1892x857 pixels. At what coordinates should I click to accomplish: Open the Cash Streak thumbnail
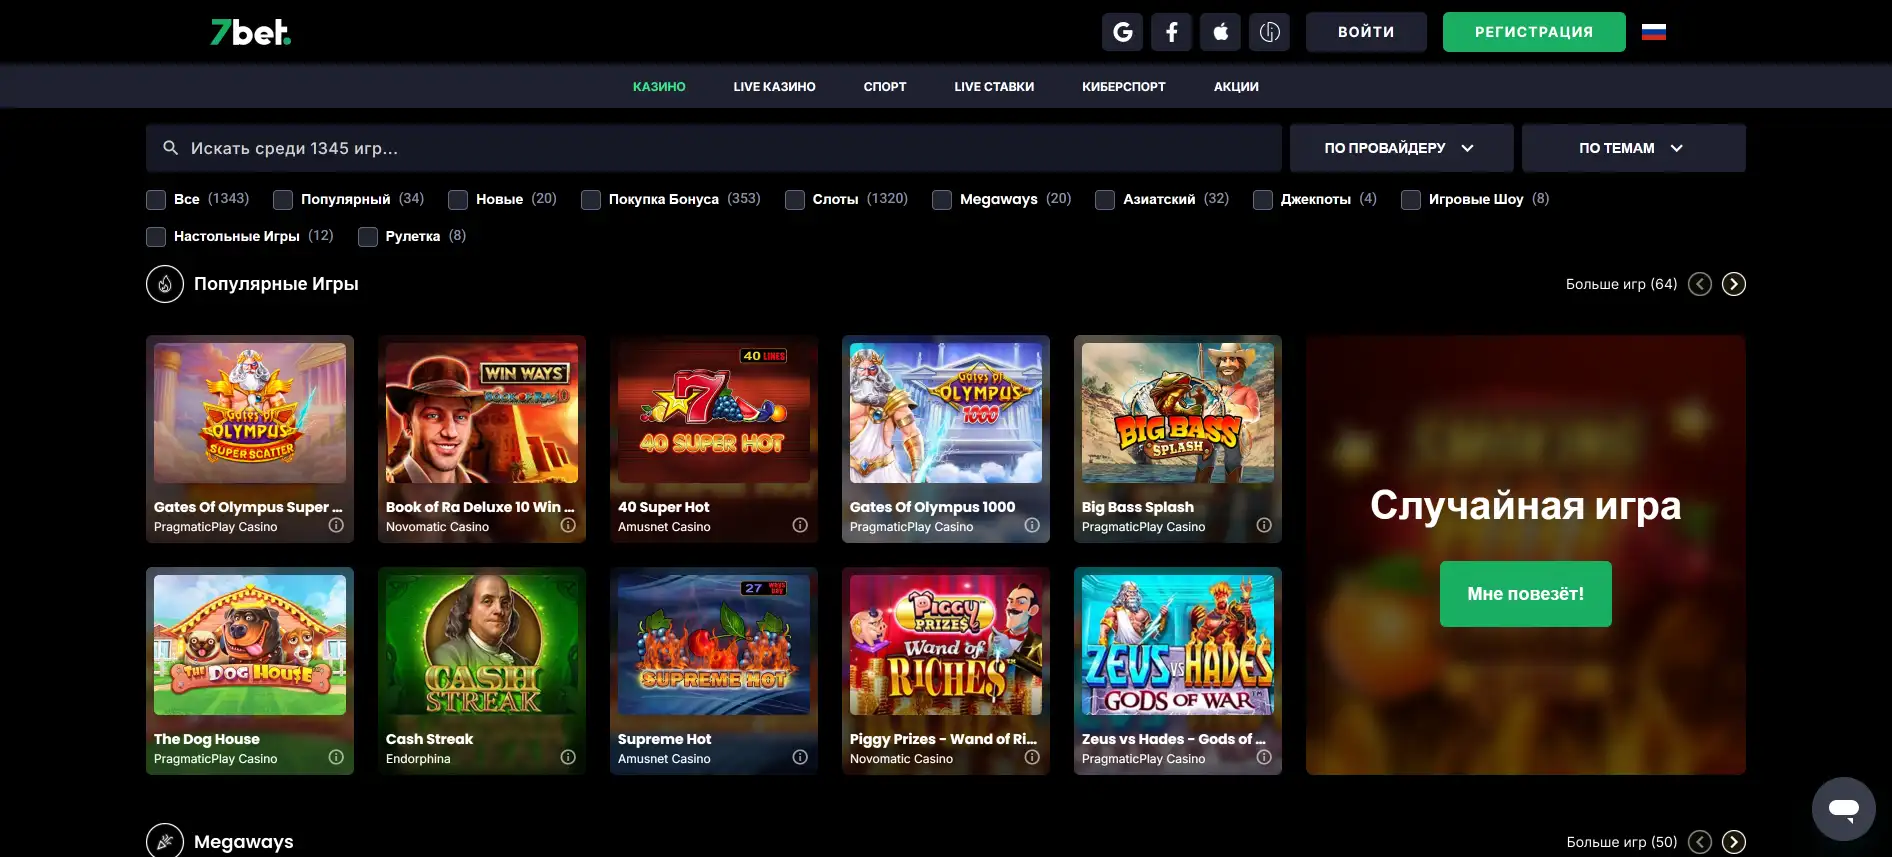(x=482, y=645)
